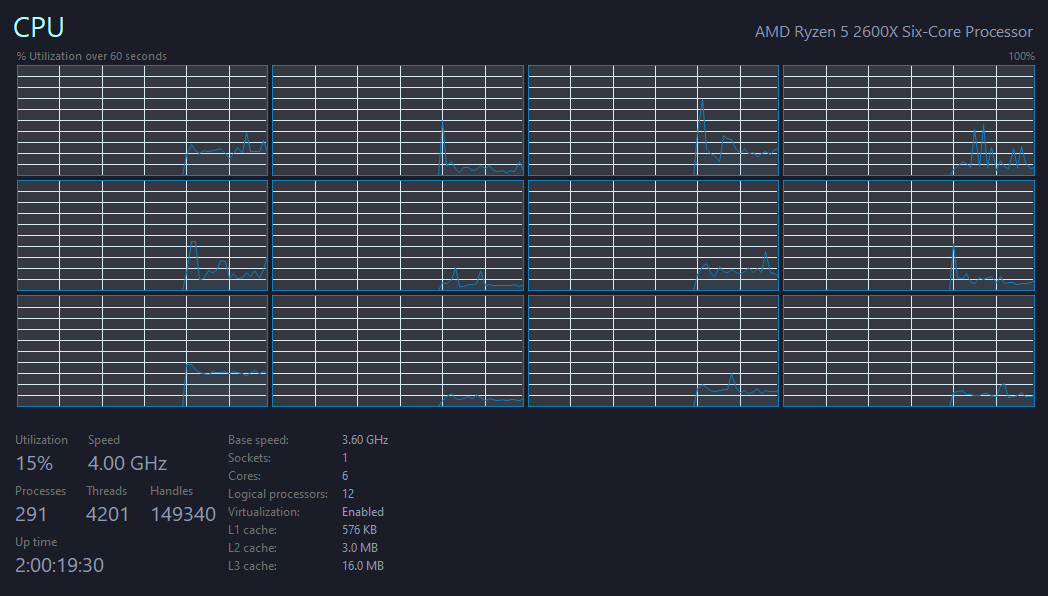Click the L2 cache value 3.0 MB
Viewport: 1048px width, 596px height.
tap(360, 548)
